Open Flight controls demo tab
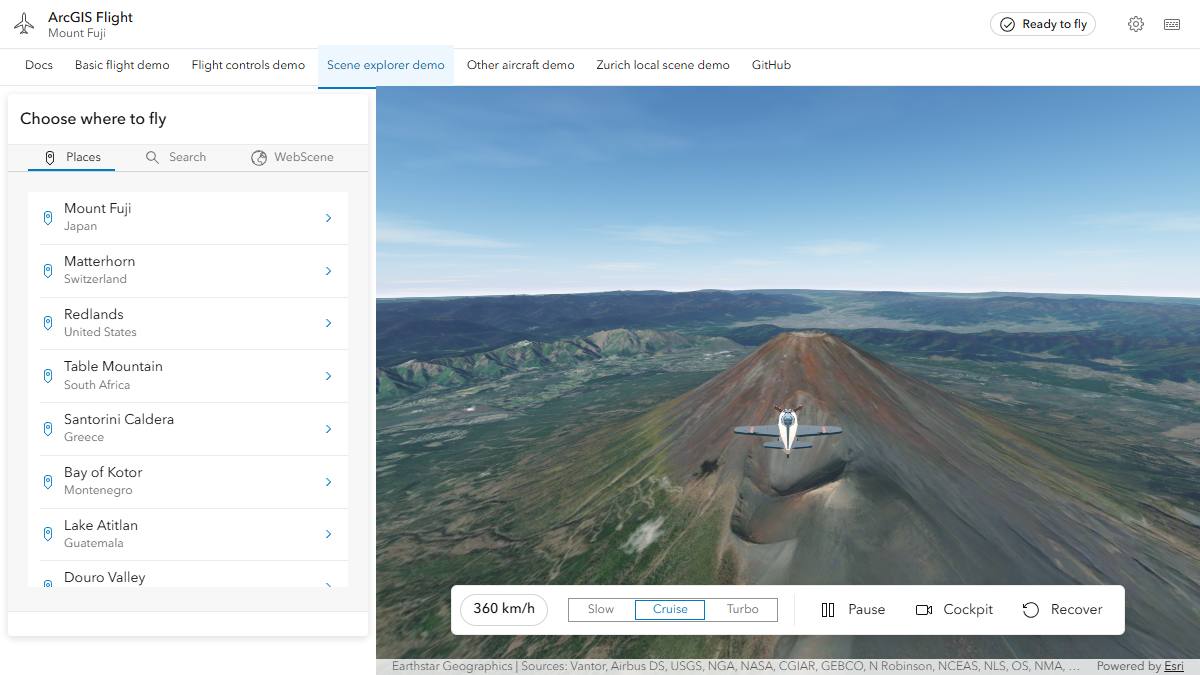 (x=248, y=65)
